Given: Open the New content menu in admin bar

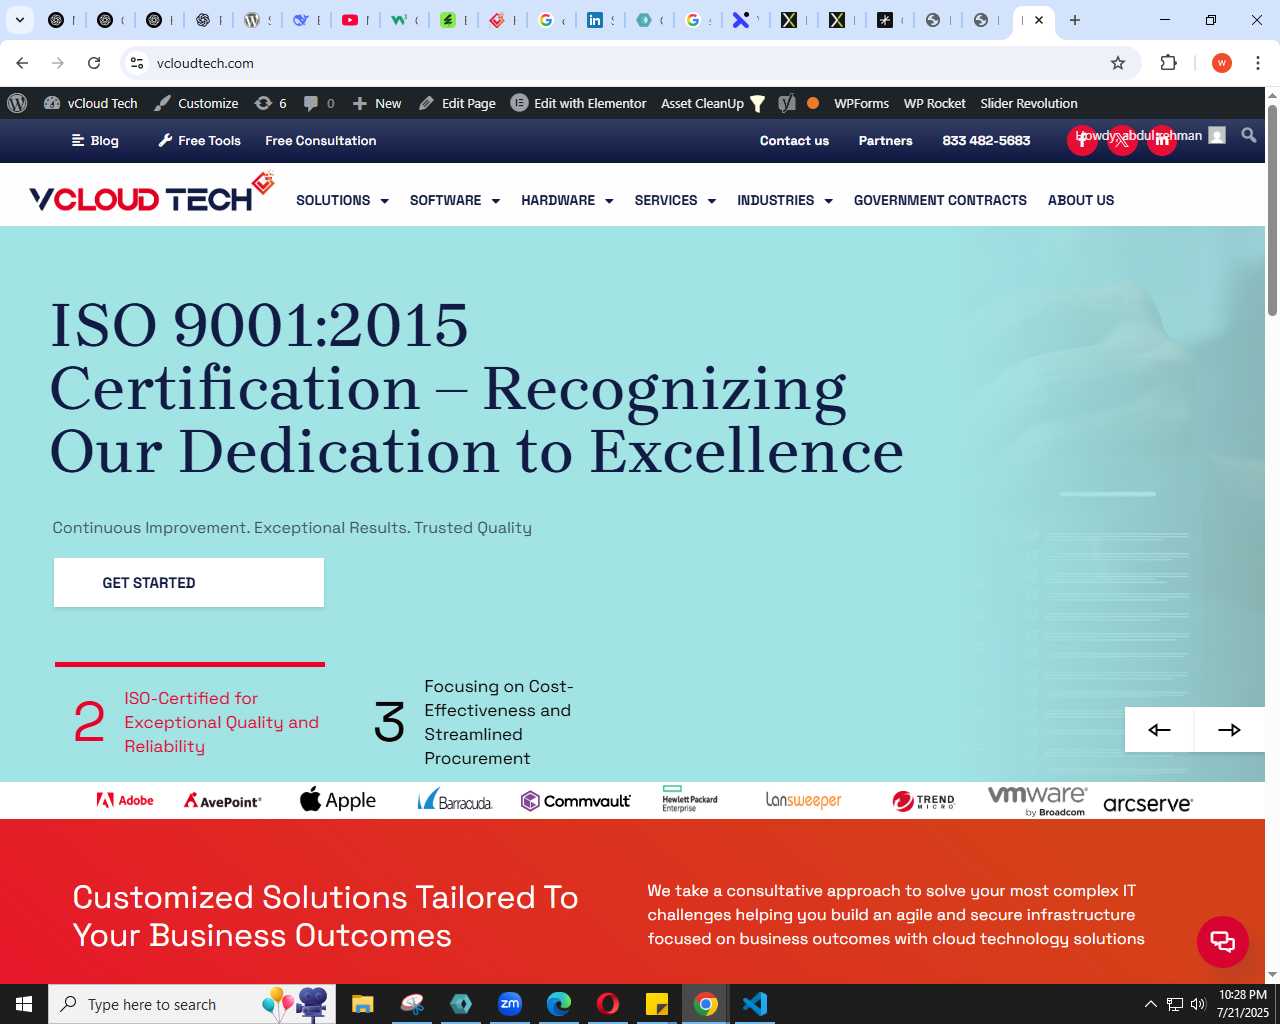Looking at the screenshot, I should (377, 103).
